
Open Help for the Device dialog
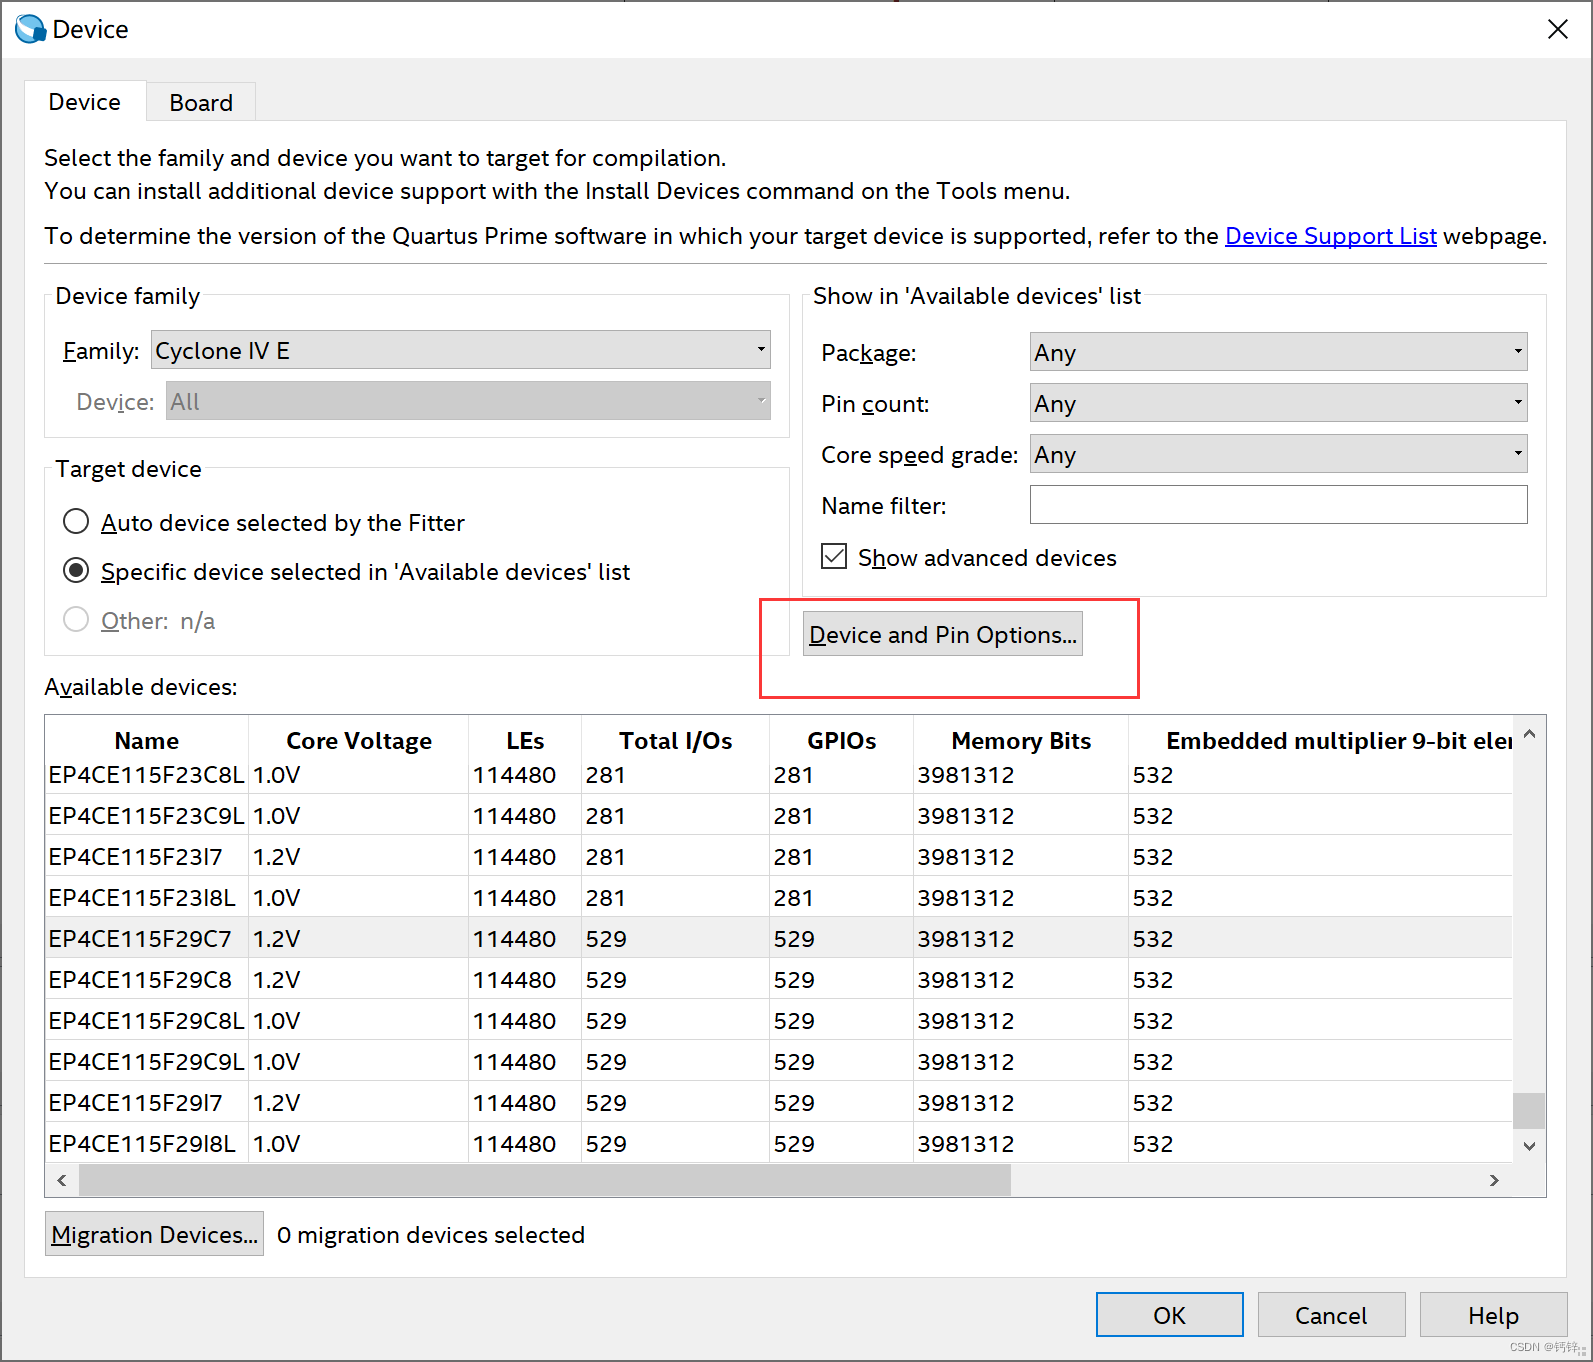coord(1493,1315)
